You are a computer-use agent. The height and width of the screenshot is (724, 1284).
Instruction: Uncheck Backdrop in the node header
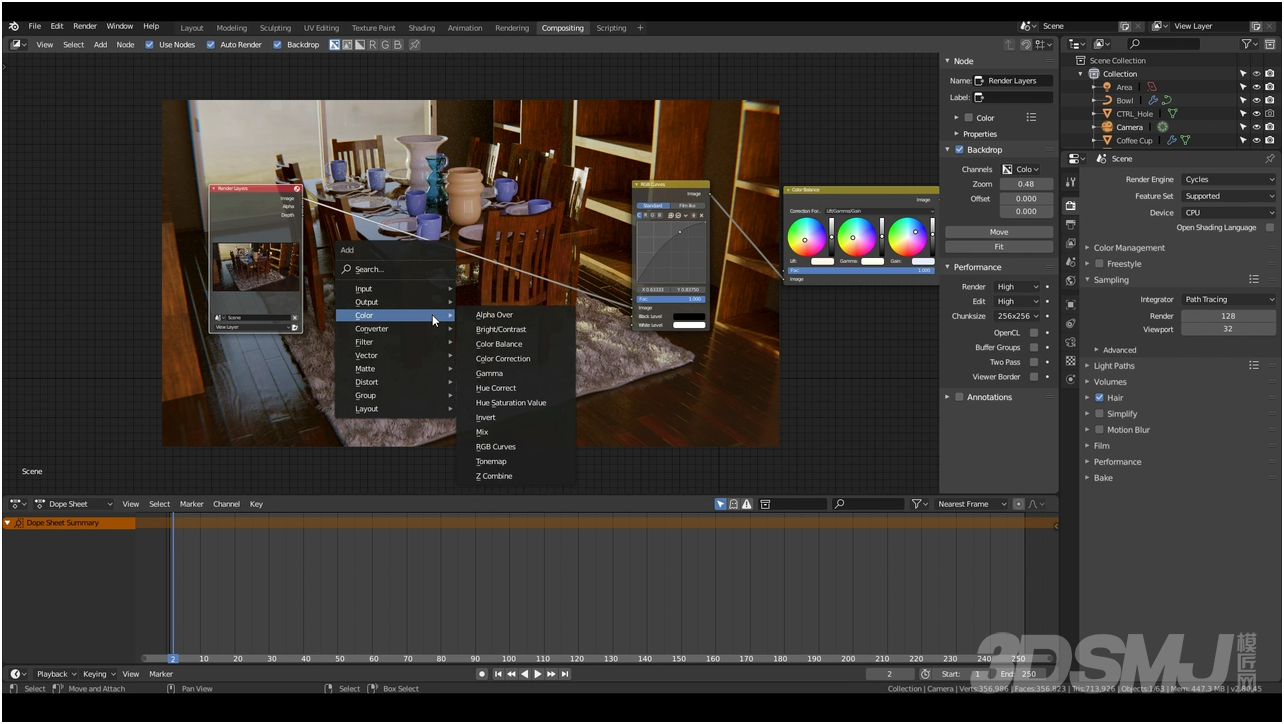(278, 44)
